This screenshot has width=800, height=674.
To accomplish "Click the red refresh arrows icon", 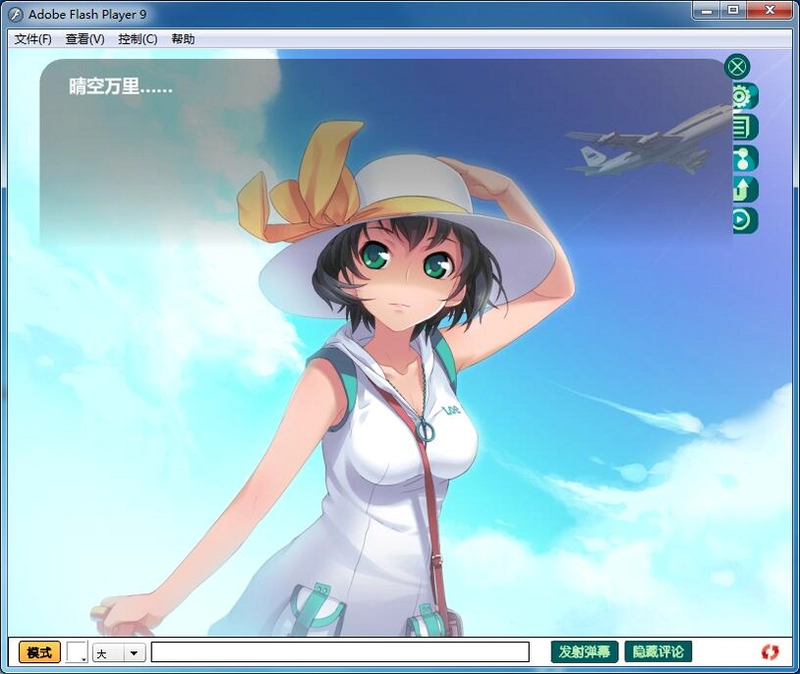I will click(770, 652).
